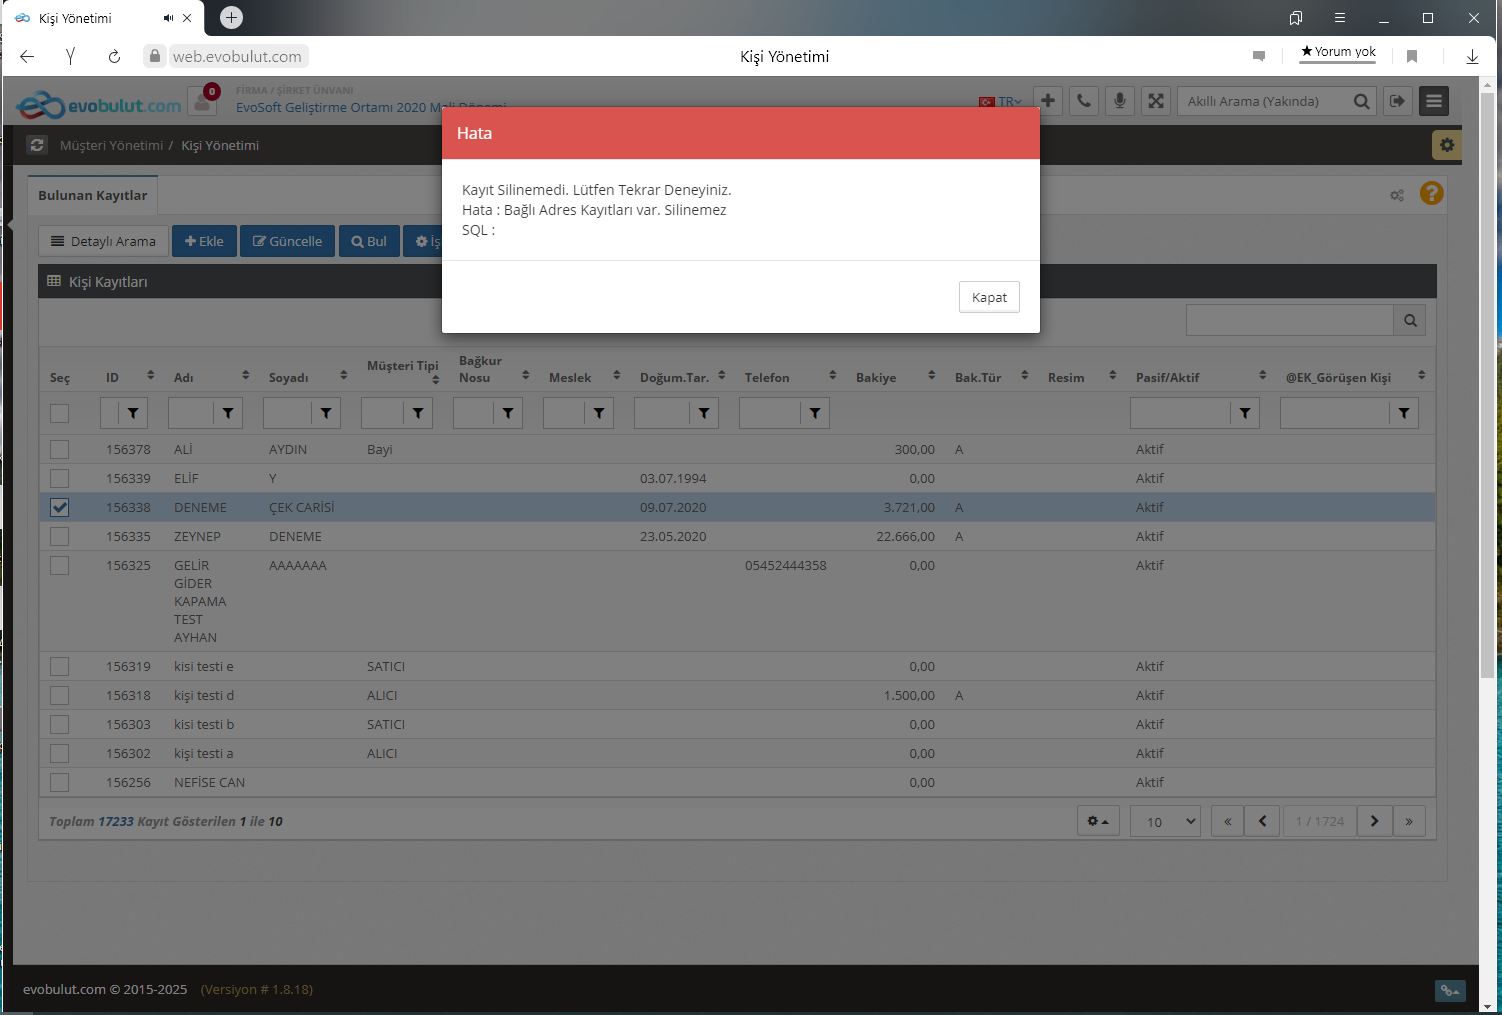Open the gear dropdown in table footer

1097,821
